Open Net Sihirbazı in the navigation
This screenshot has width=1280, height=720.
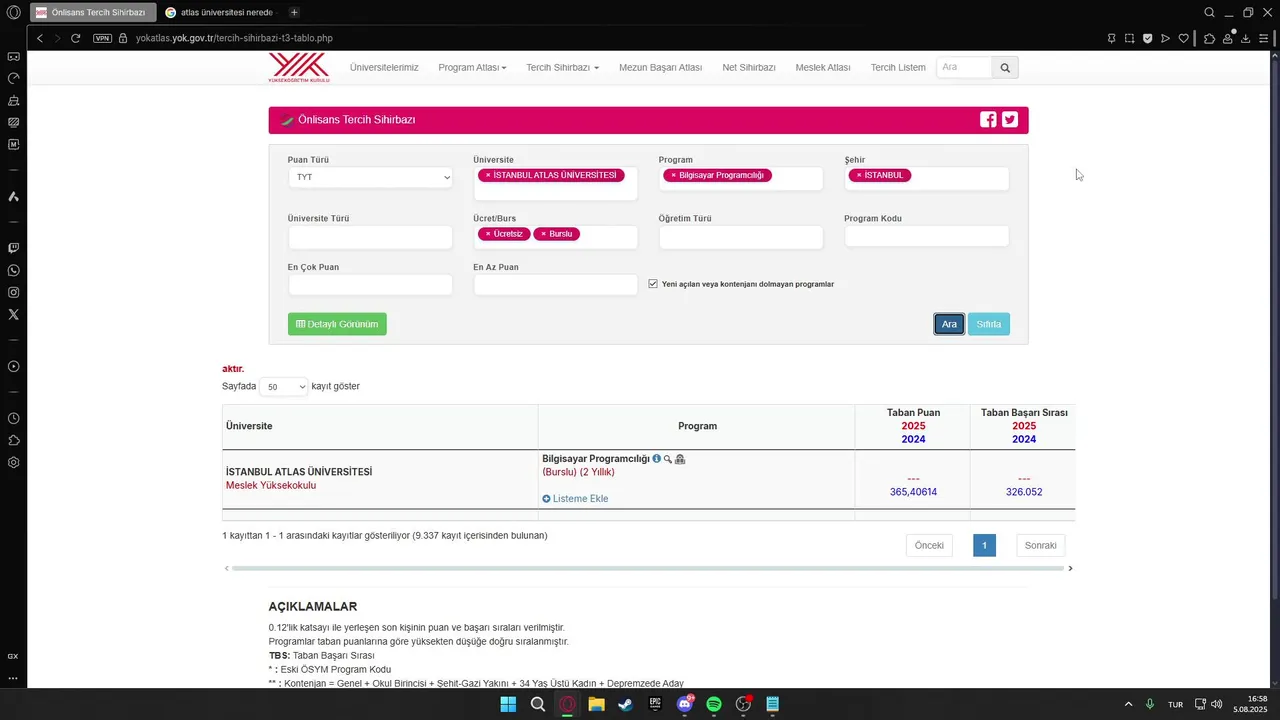coord(749,67)
